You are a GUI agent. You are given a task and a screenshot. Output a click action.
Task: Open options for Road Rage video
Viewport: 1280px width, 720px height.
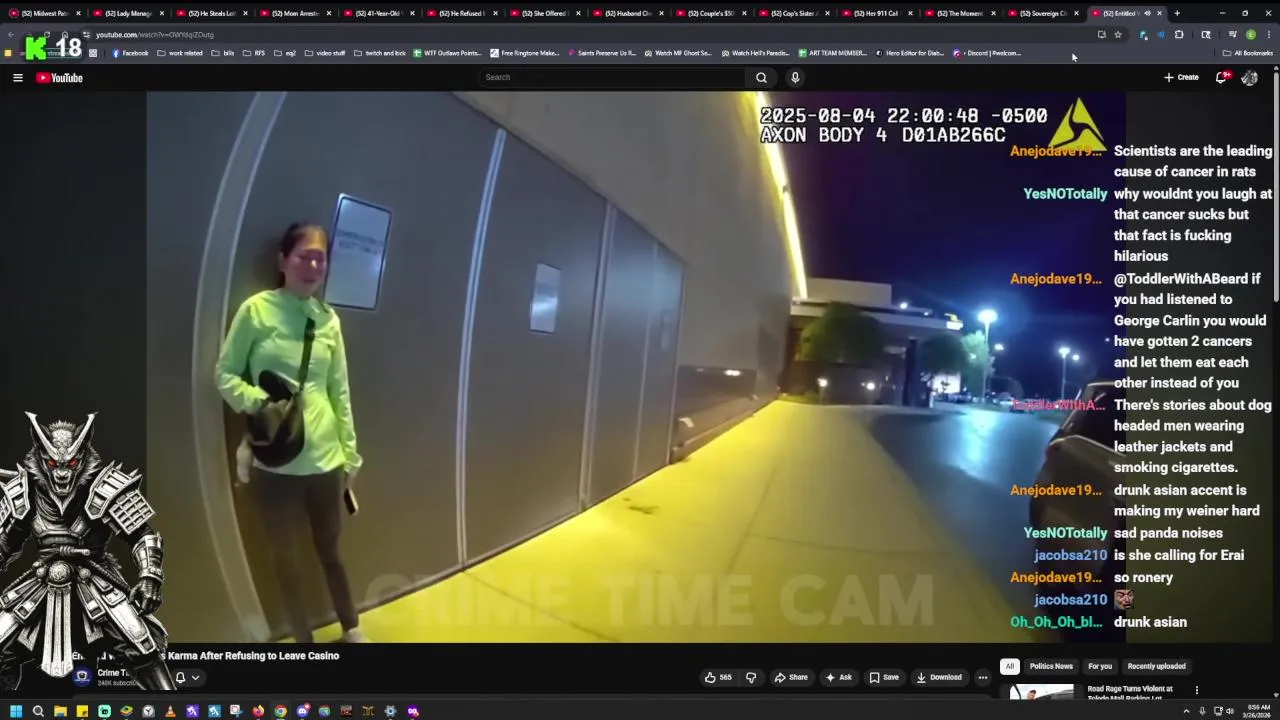click(1196, 690)
